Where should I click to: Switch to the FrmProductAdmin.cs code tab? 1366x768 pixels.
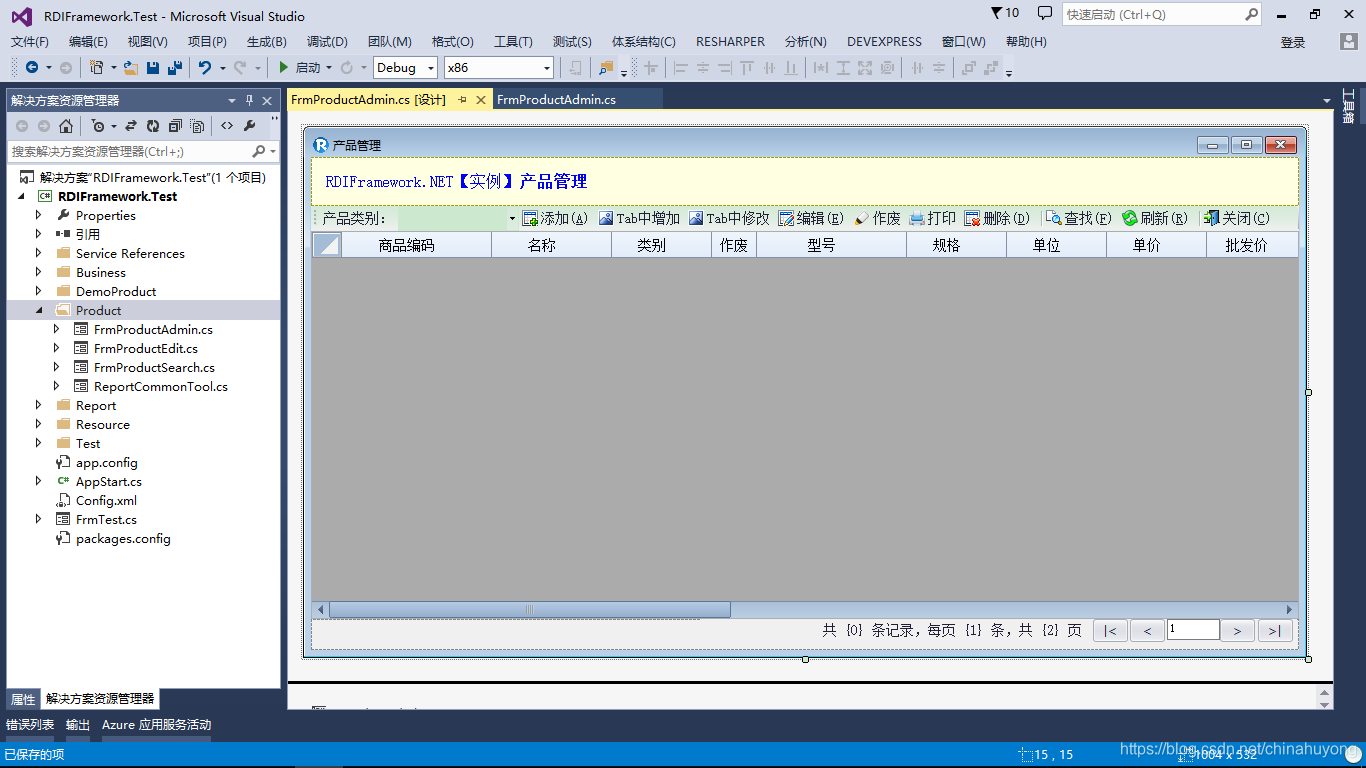556,99
